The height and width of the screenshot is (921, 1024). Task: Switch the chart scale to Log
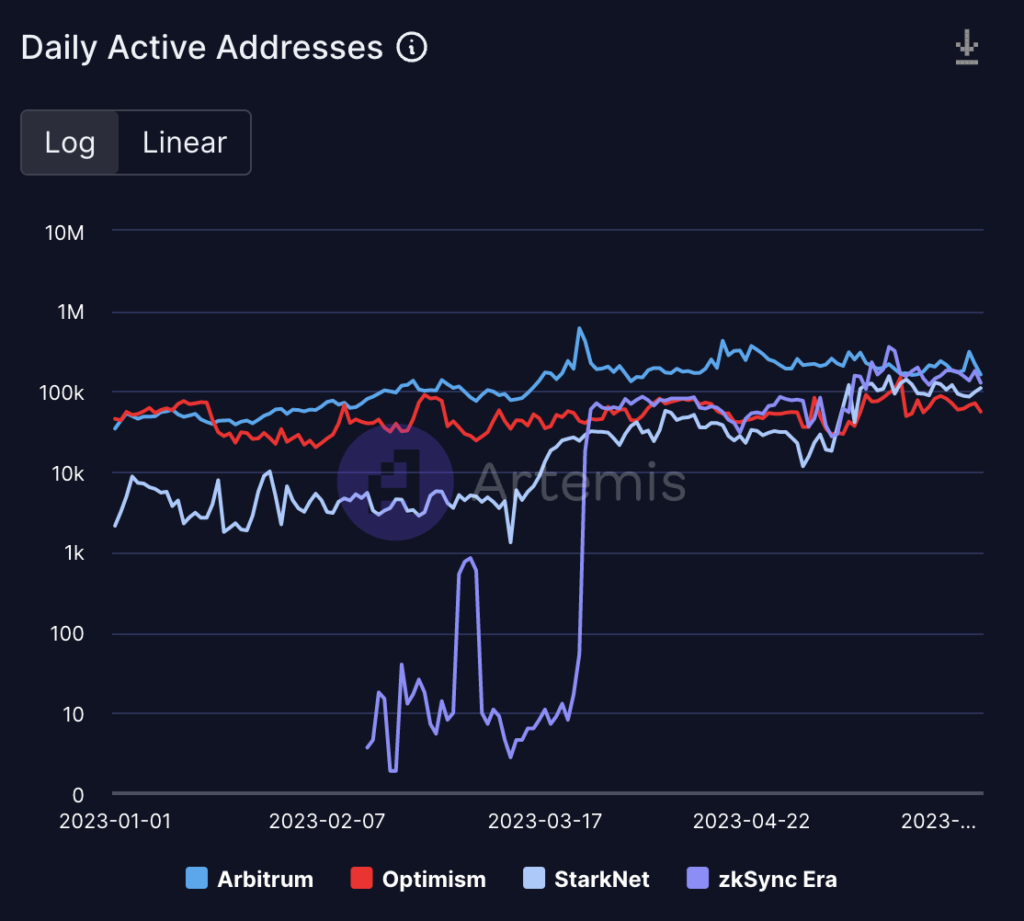pyautogui.click(x=70, y=142)
